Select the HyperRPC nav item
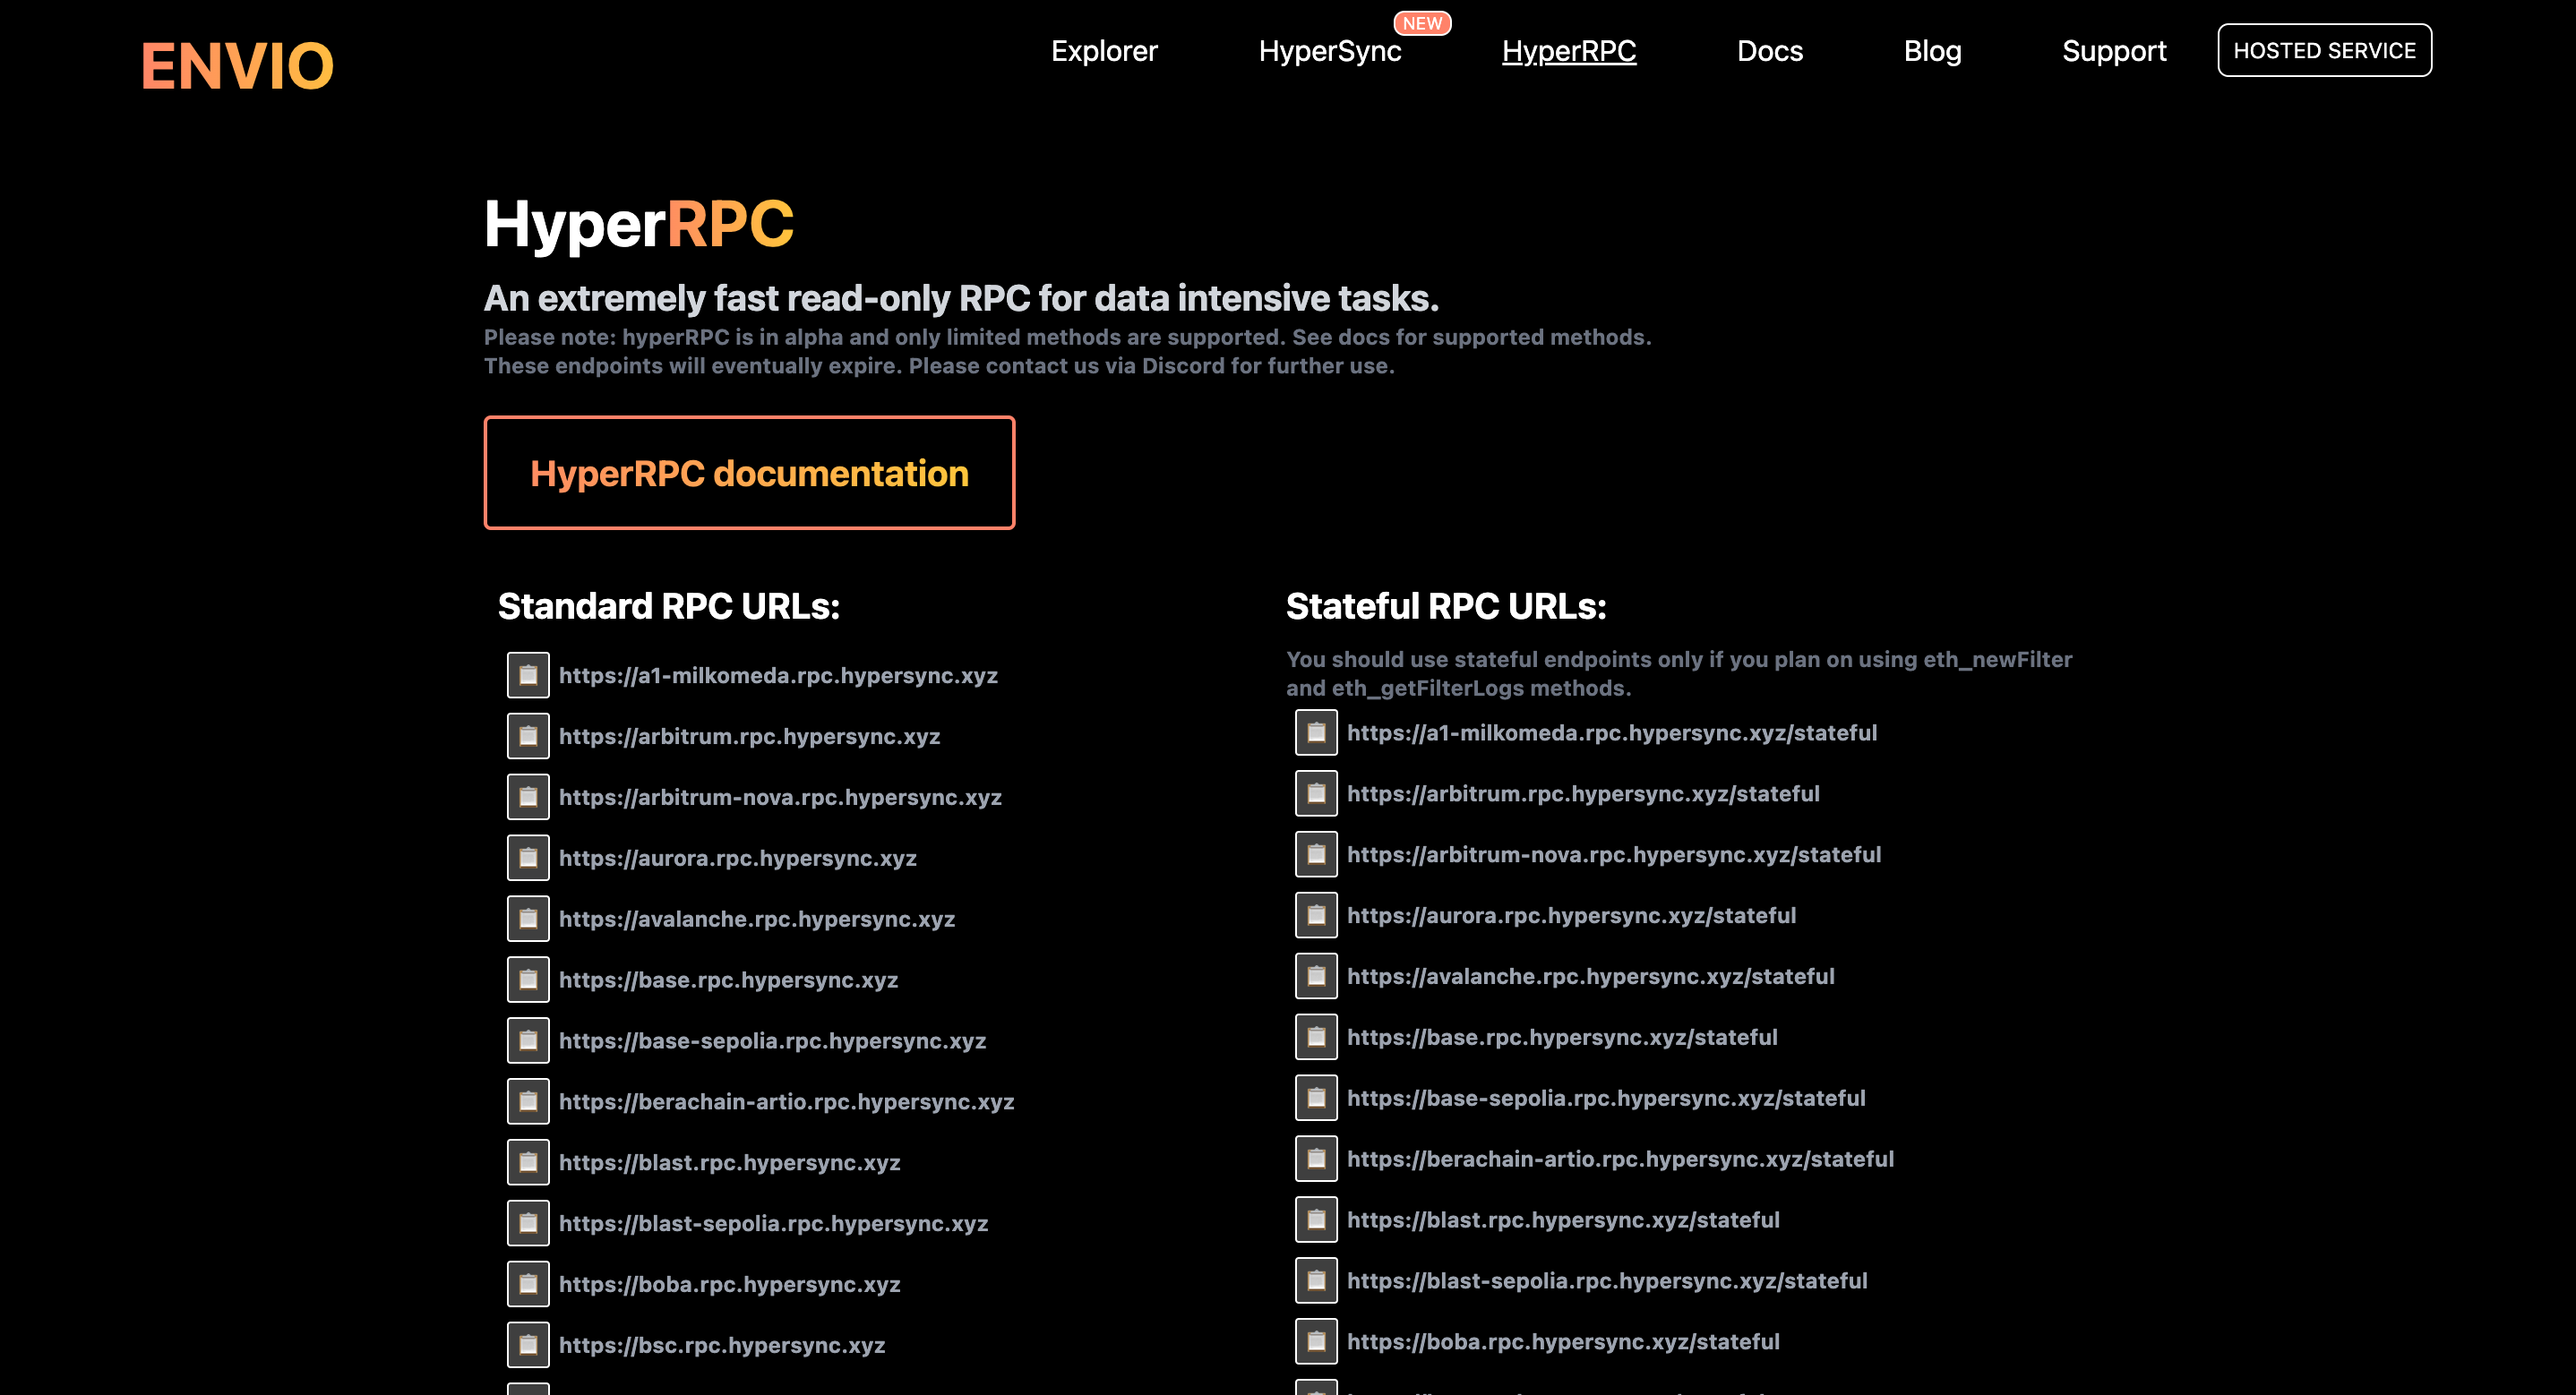2576x1395 pixels. tap(1569, 51)
